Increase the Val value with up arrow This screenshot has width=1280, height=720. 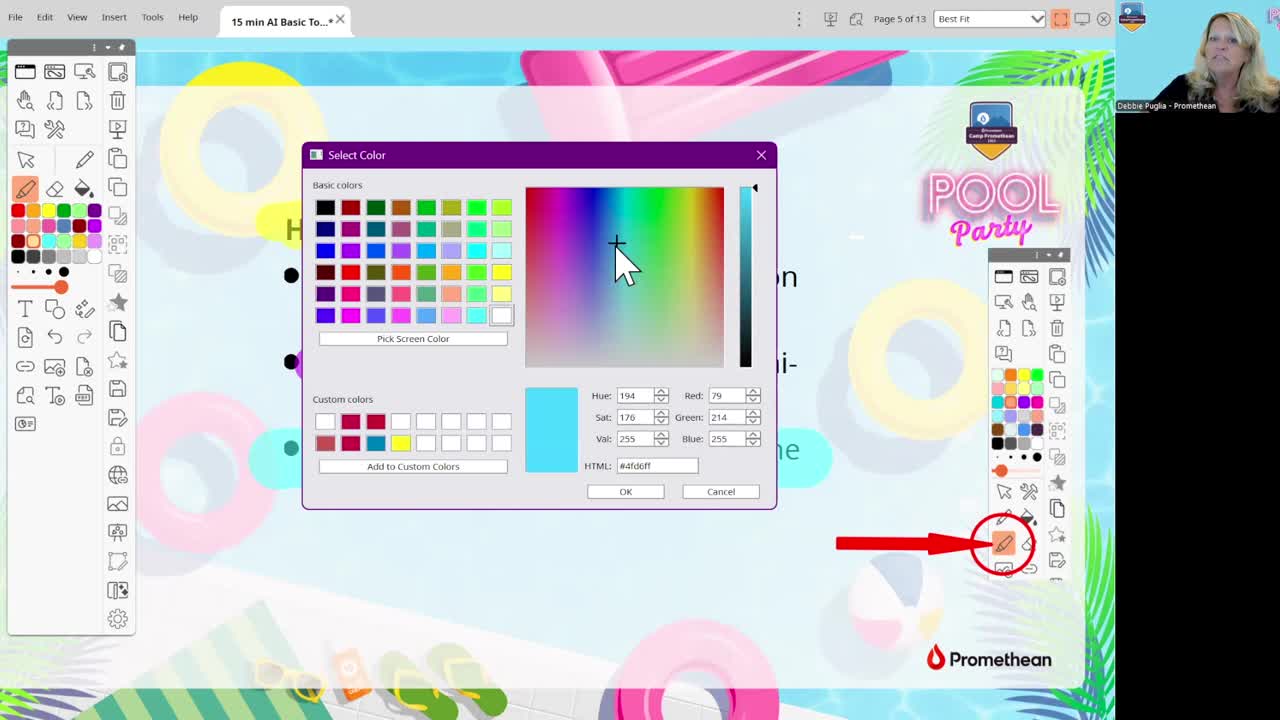[x=661, y=435]
